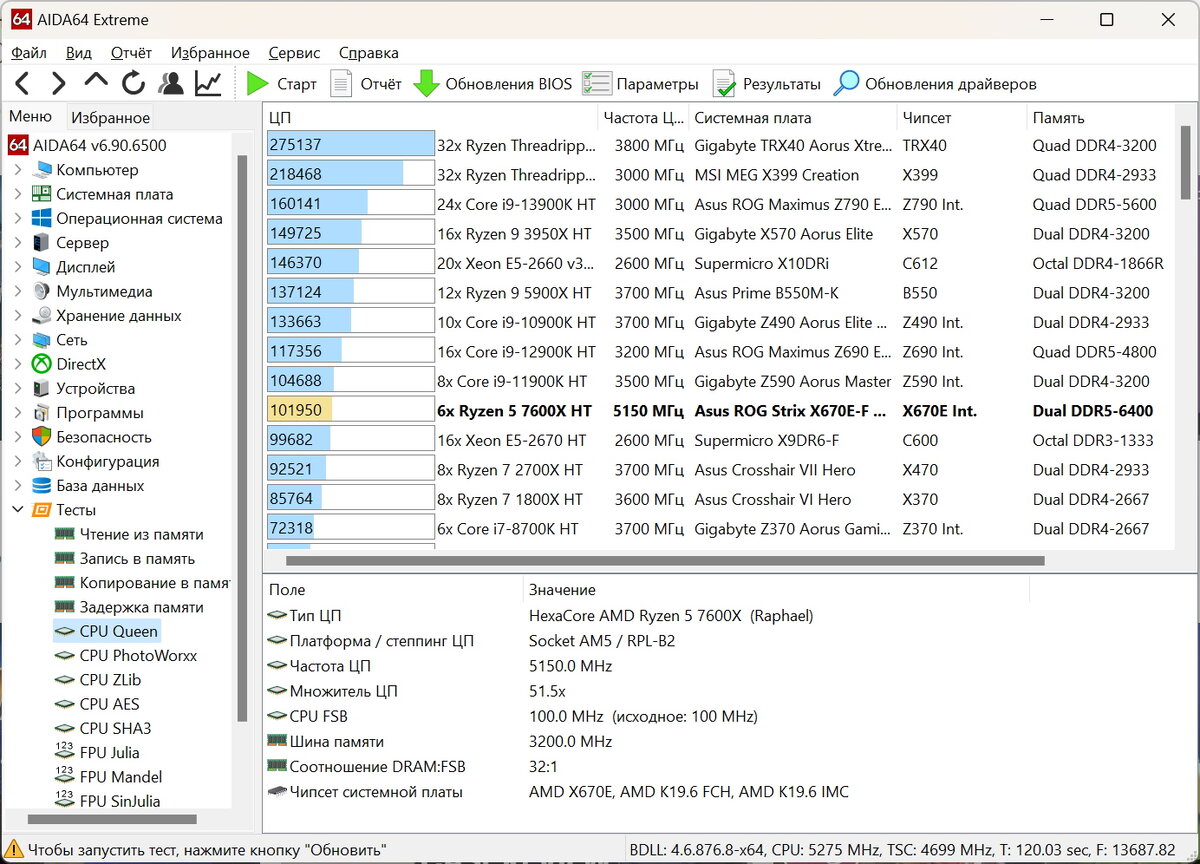1200x864 pixels.
Task: Sort by the Память column header
Action: (x=1100, y=118)
